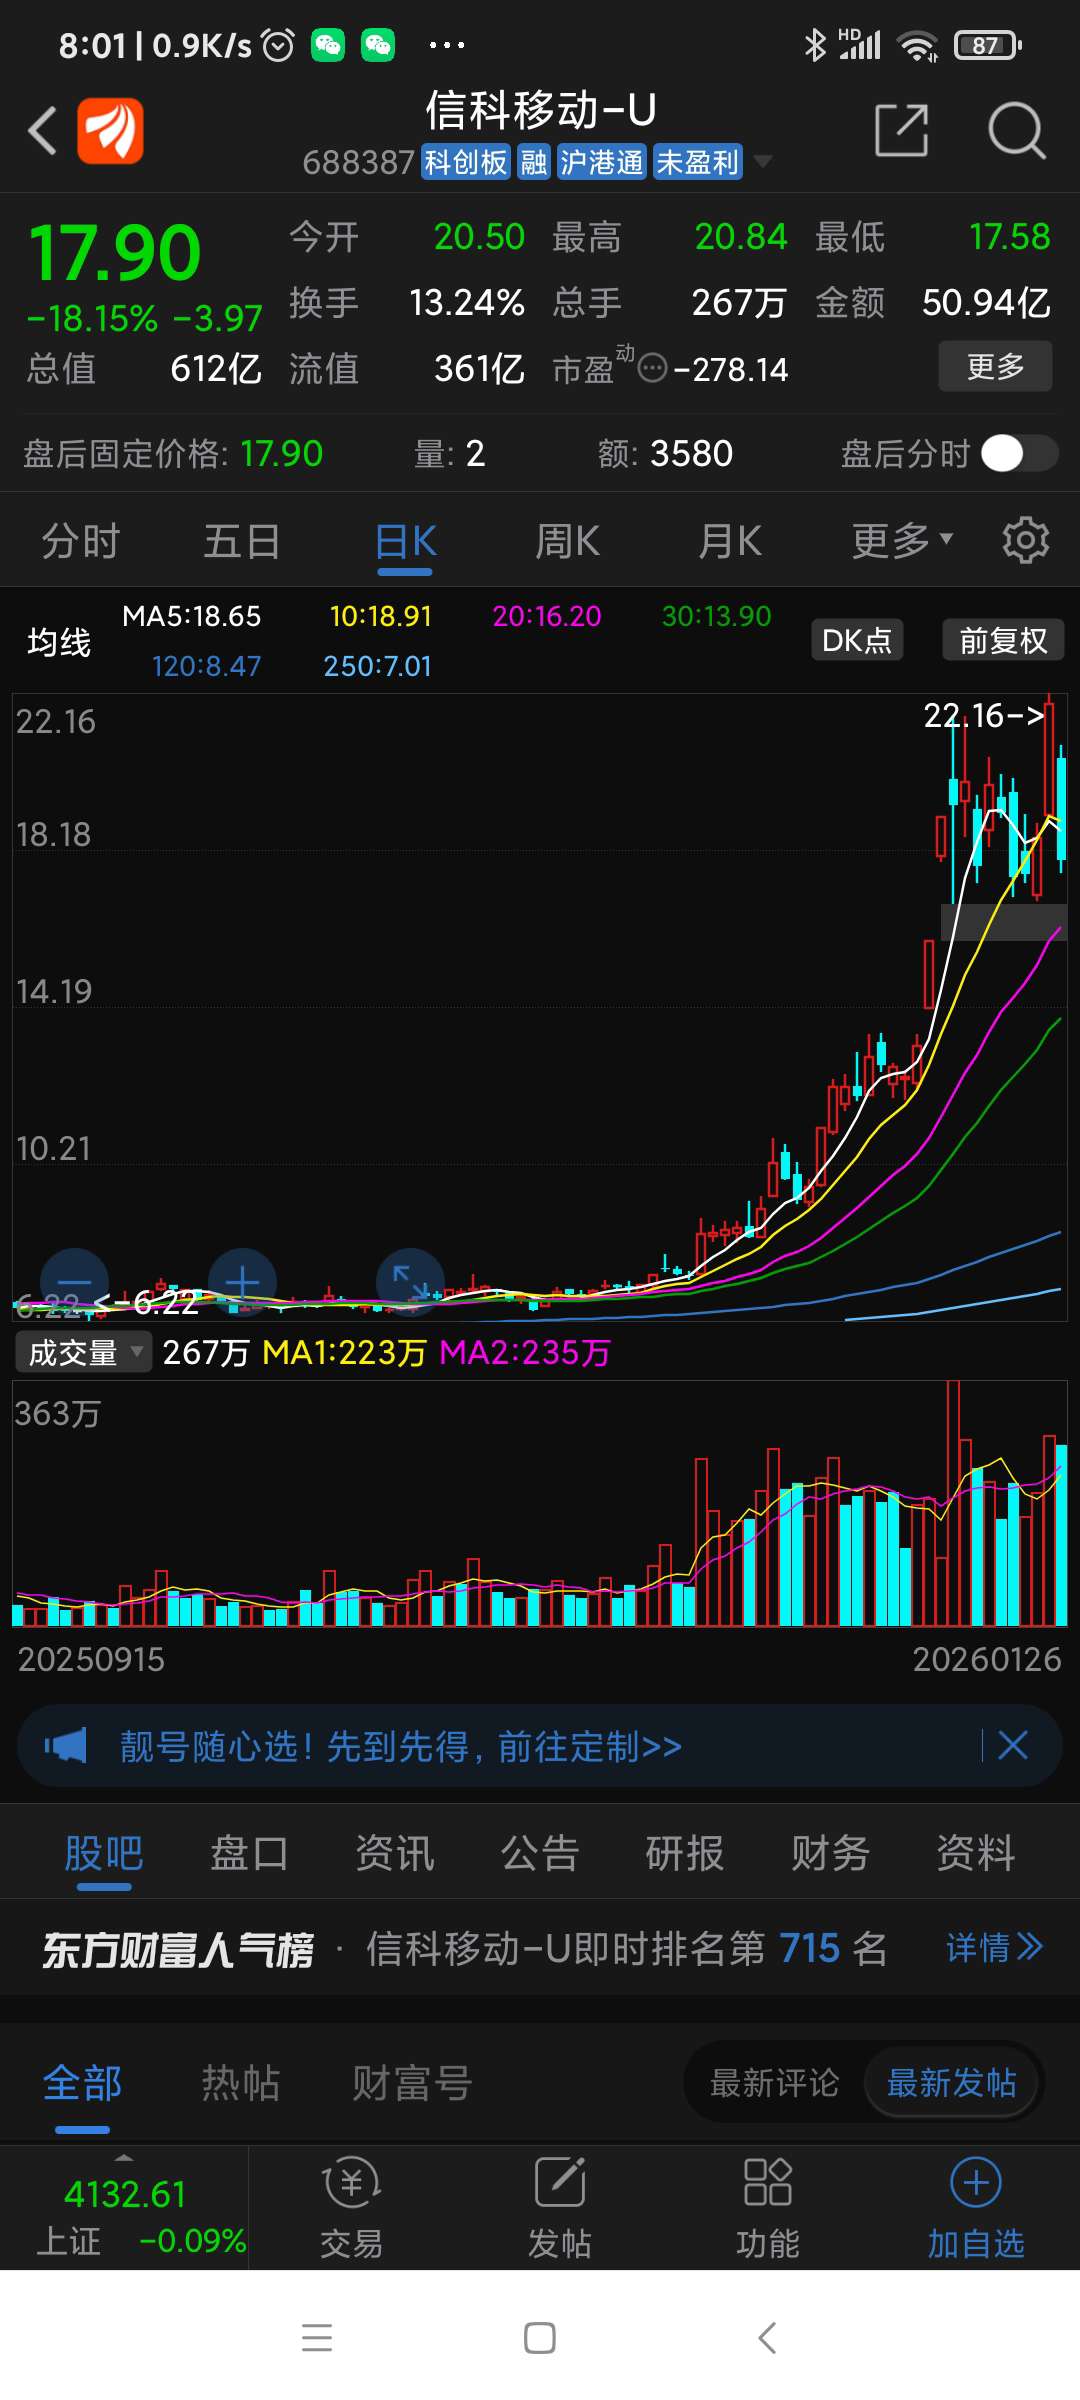The width and height of the screenshot is (1080, 2400).
Task: Close the promotional banner with X
Action: coord(1013,1746)
